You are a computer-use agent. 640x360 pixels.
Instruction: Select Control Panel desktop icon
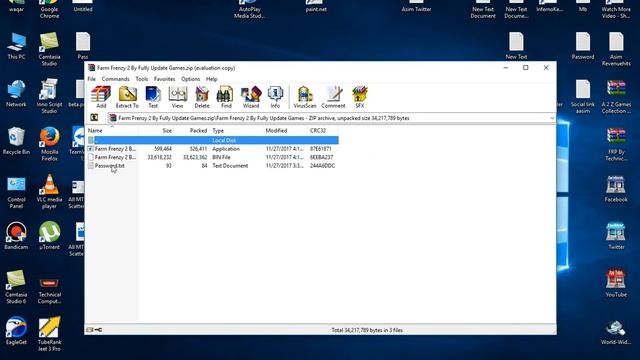click(x=16, y=192)
